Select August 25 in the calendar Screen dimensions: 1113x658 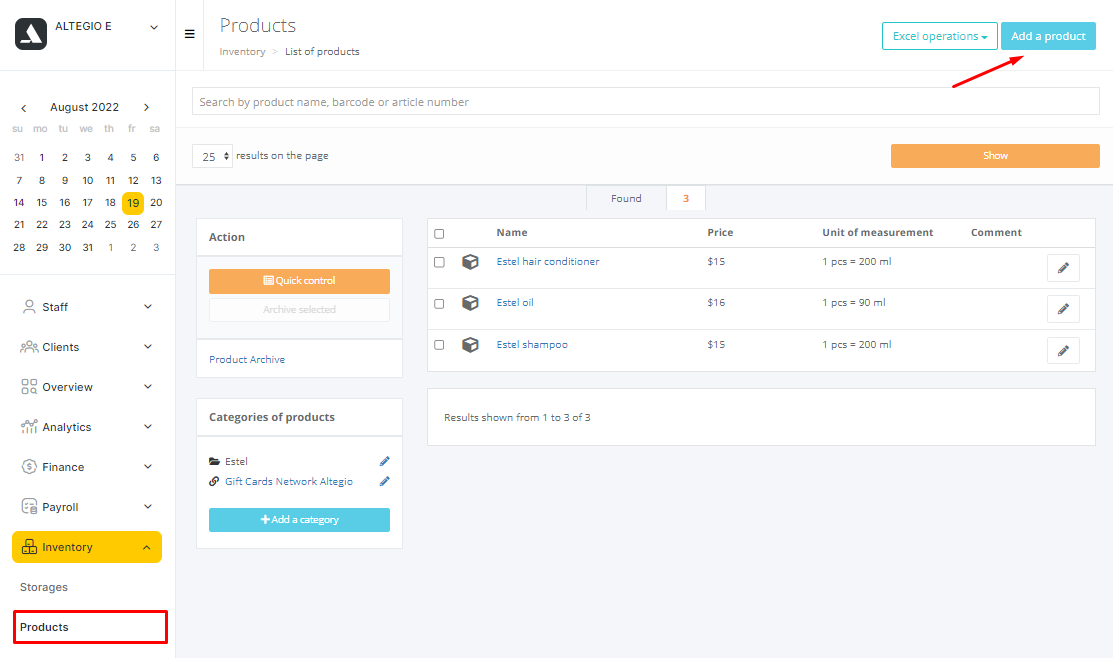110,225
